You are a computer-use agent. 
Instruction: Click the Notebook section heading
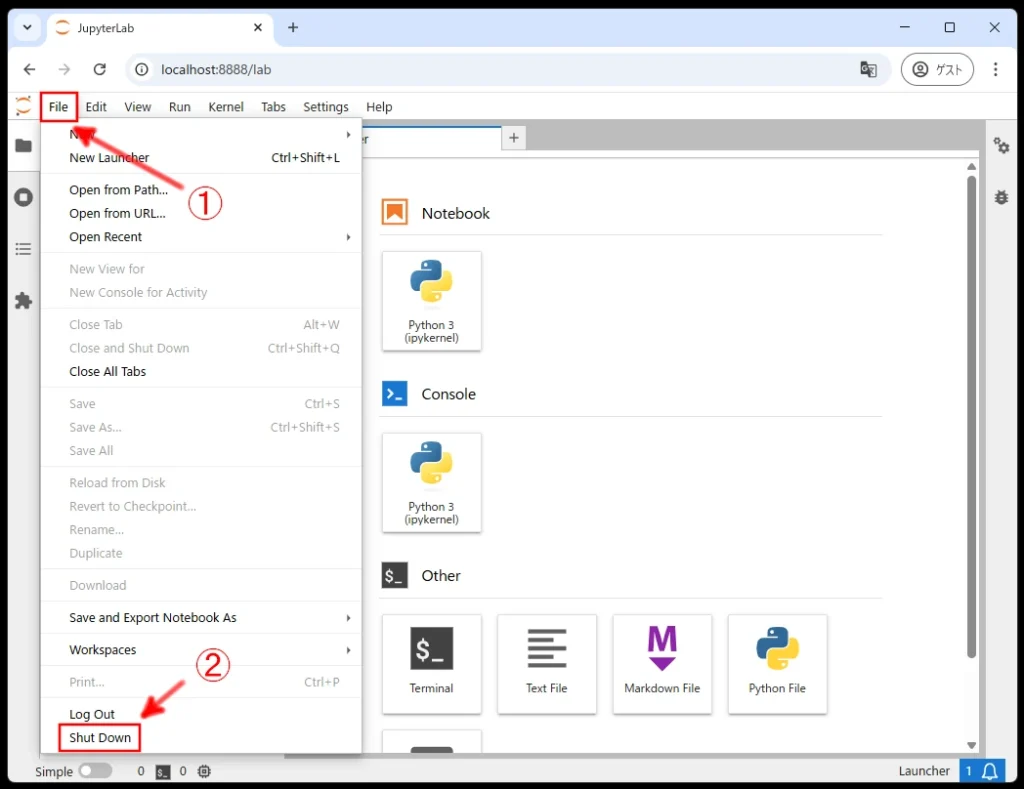click(456, 214)
